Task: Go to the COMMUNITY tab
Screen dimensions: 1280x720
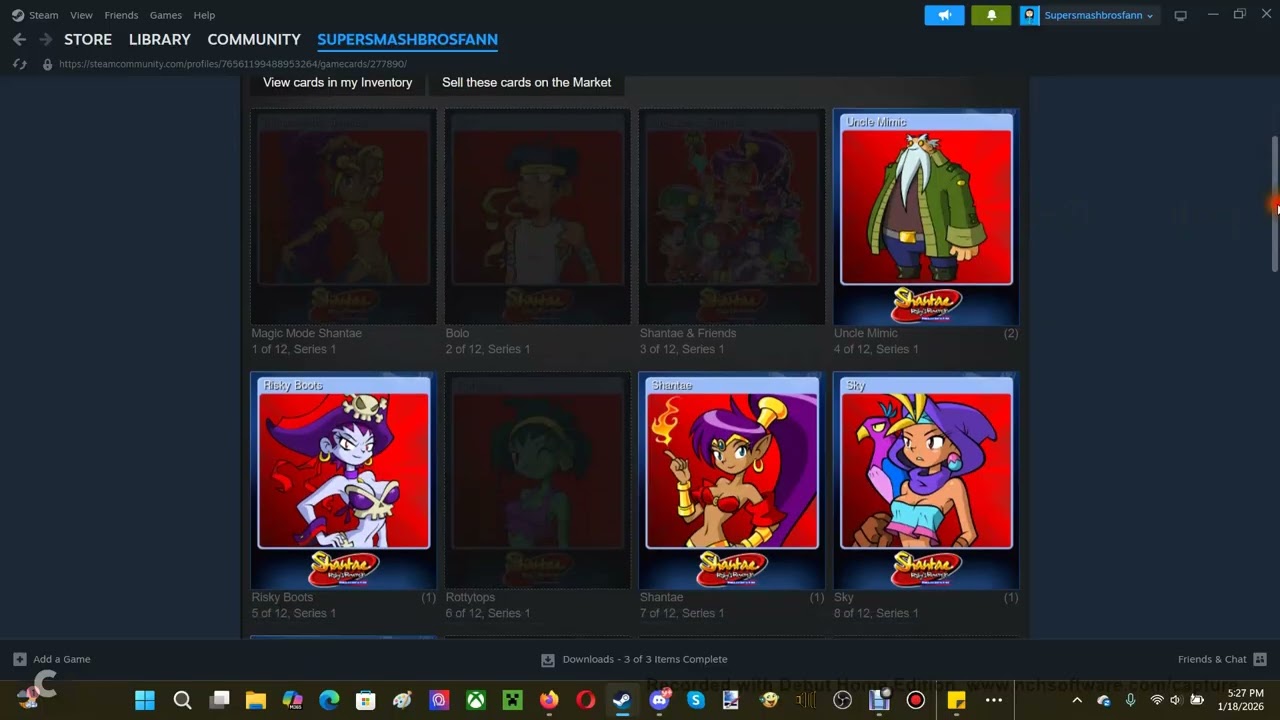Action: coord(254,39)
